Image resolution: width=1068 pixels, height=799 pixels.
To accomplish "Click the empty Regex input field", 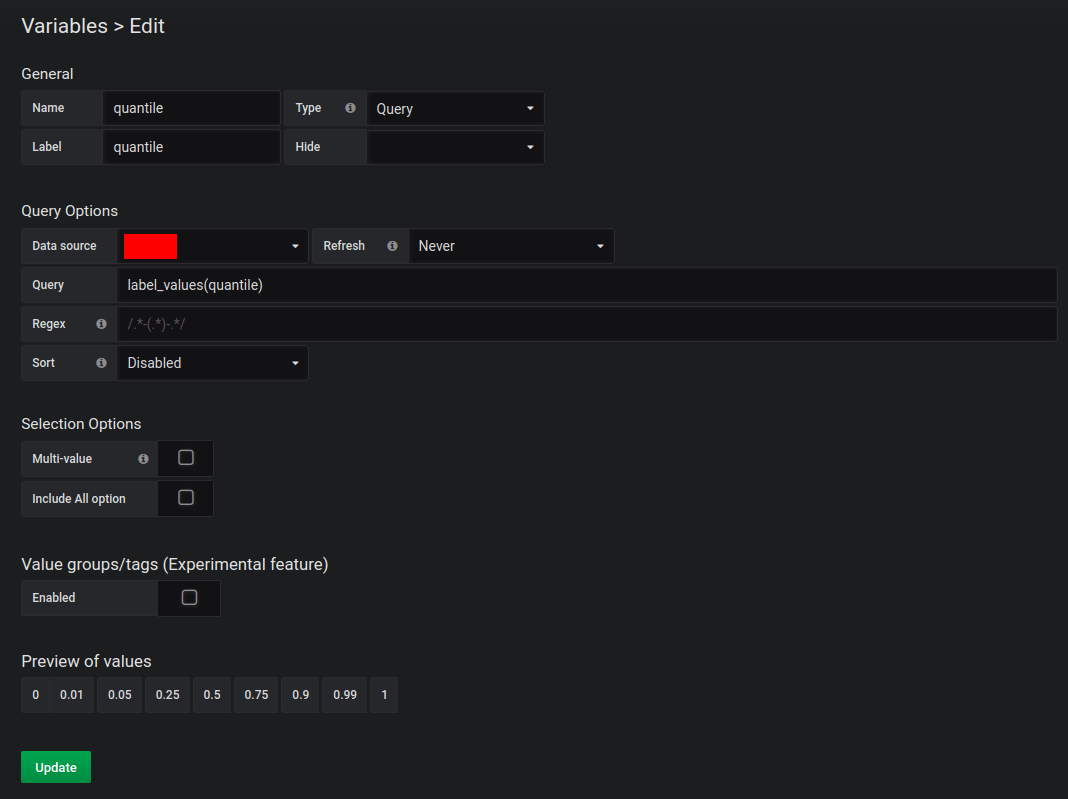I will [x=586, y=324].
